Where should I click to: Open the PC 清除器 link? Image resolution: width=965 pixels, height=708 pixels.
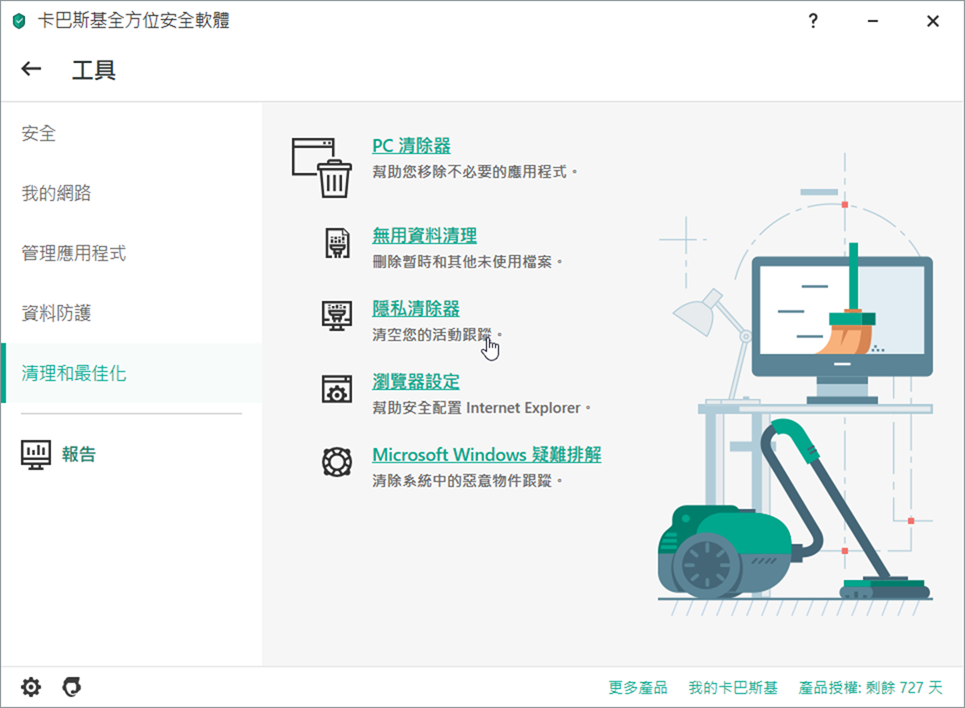tap(411, 147)
